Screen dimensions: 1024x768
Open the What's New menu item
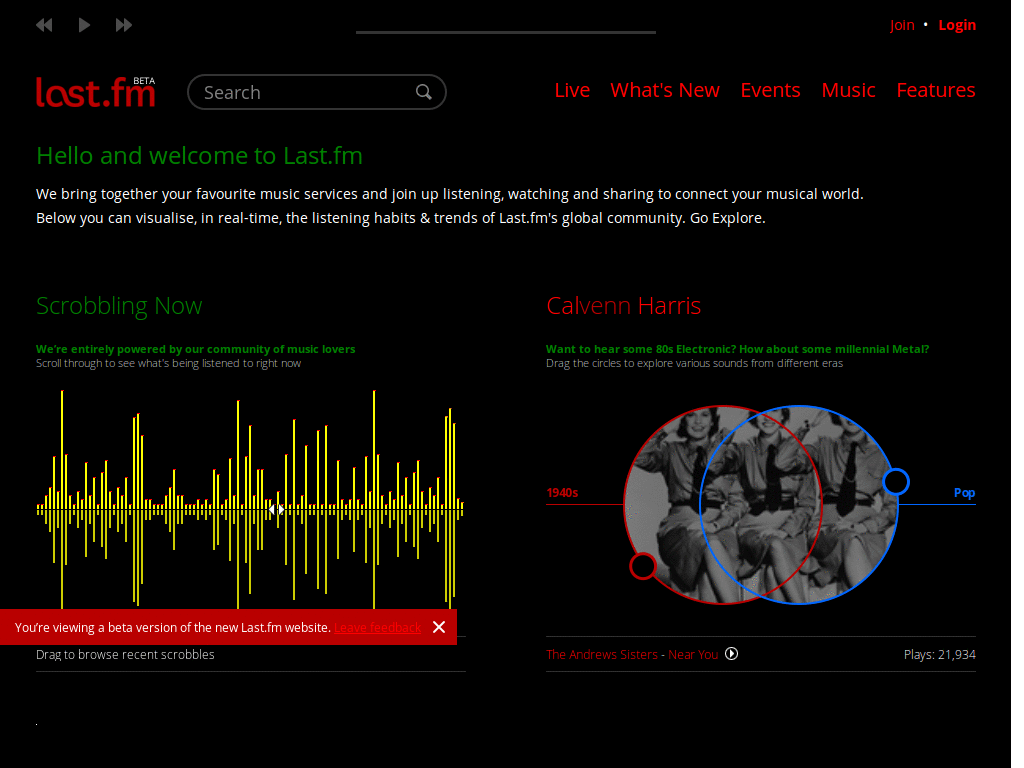[665, 90]
